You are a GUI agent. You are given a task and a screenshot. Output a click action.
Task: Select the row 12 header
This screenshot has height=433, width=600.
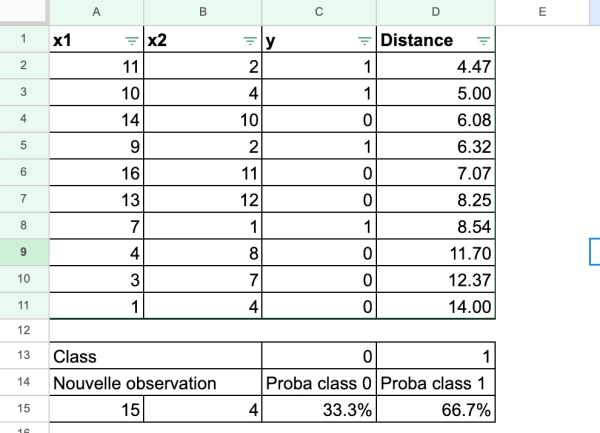23,329
